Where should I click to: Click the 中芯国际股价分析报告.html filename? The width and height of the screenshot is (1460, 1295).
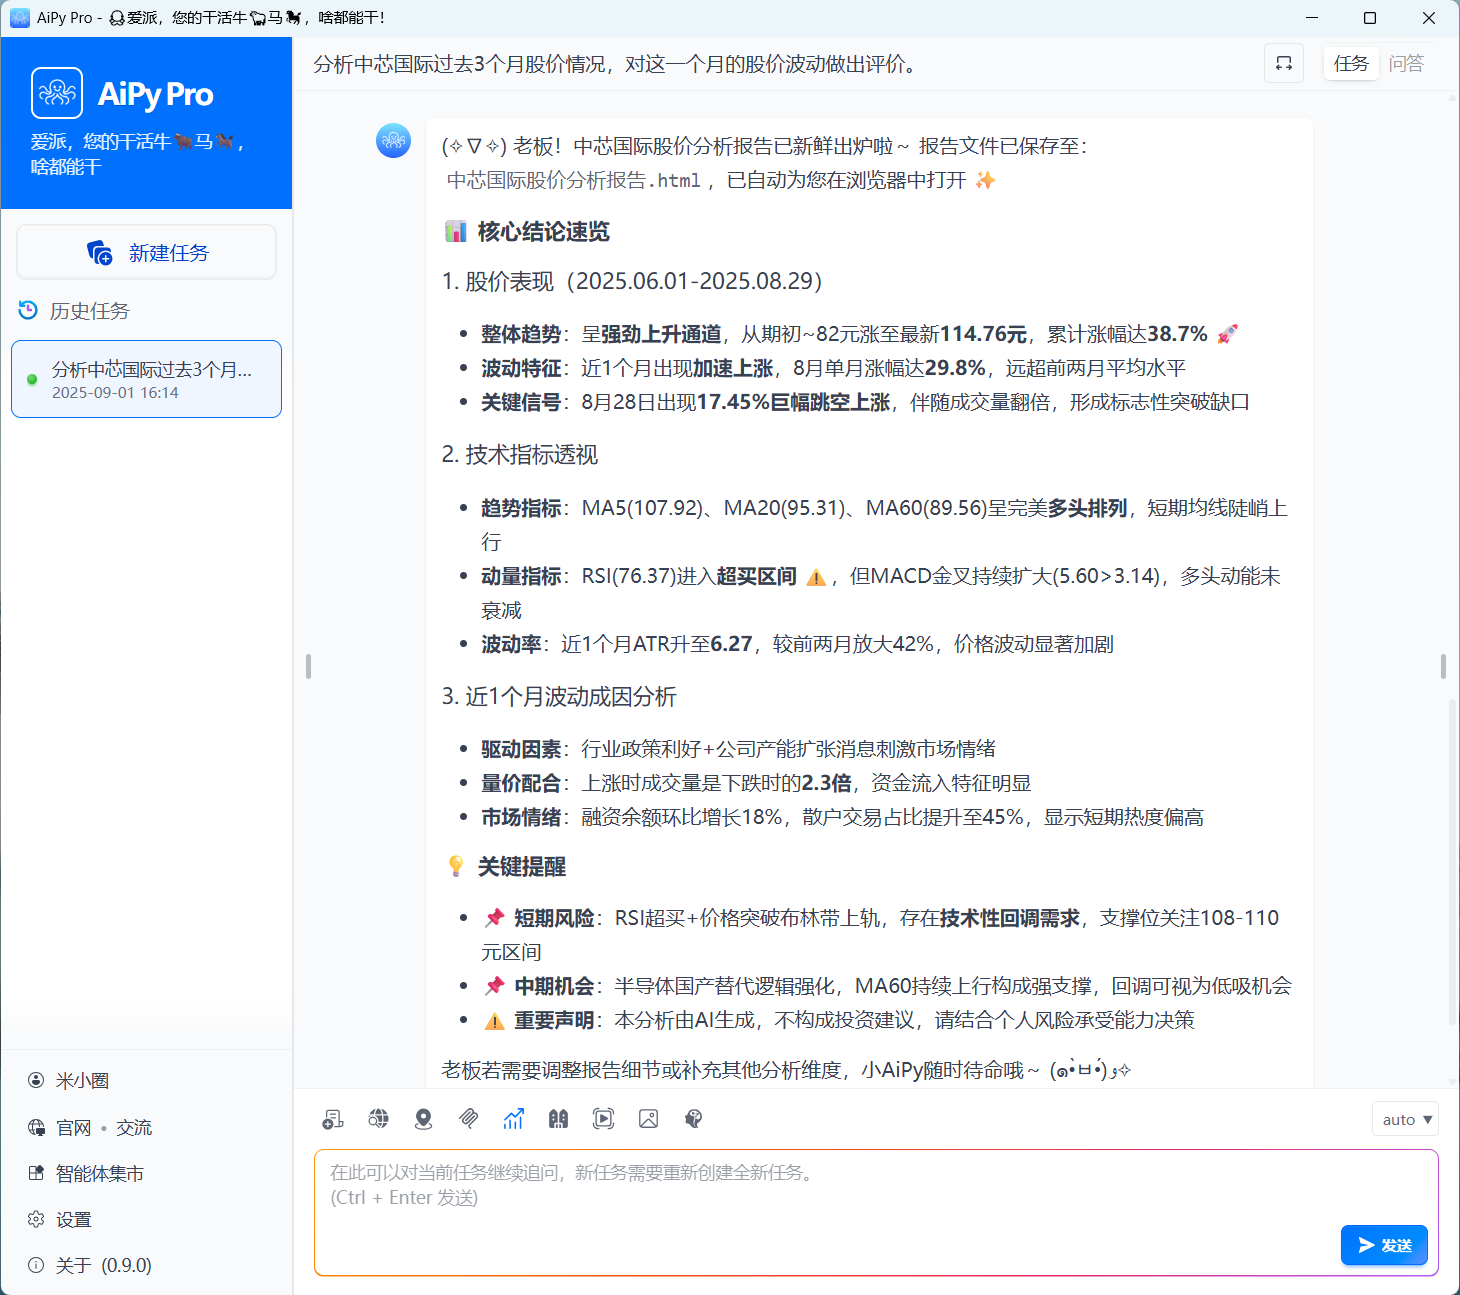[573, 180]
